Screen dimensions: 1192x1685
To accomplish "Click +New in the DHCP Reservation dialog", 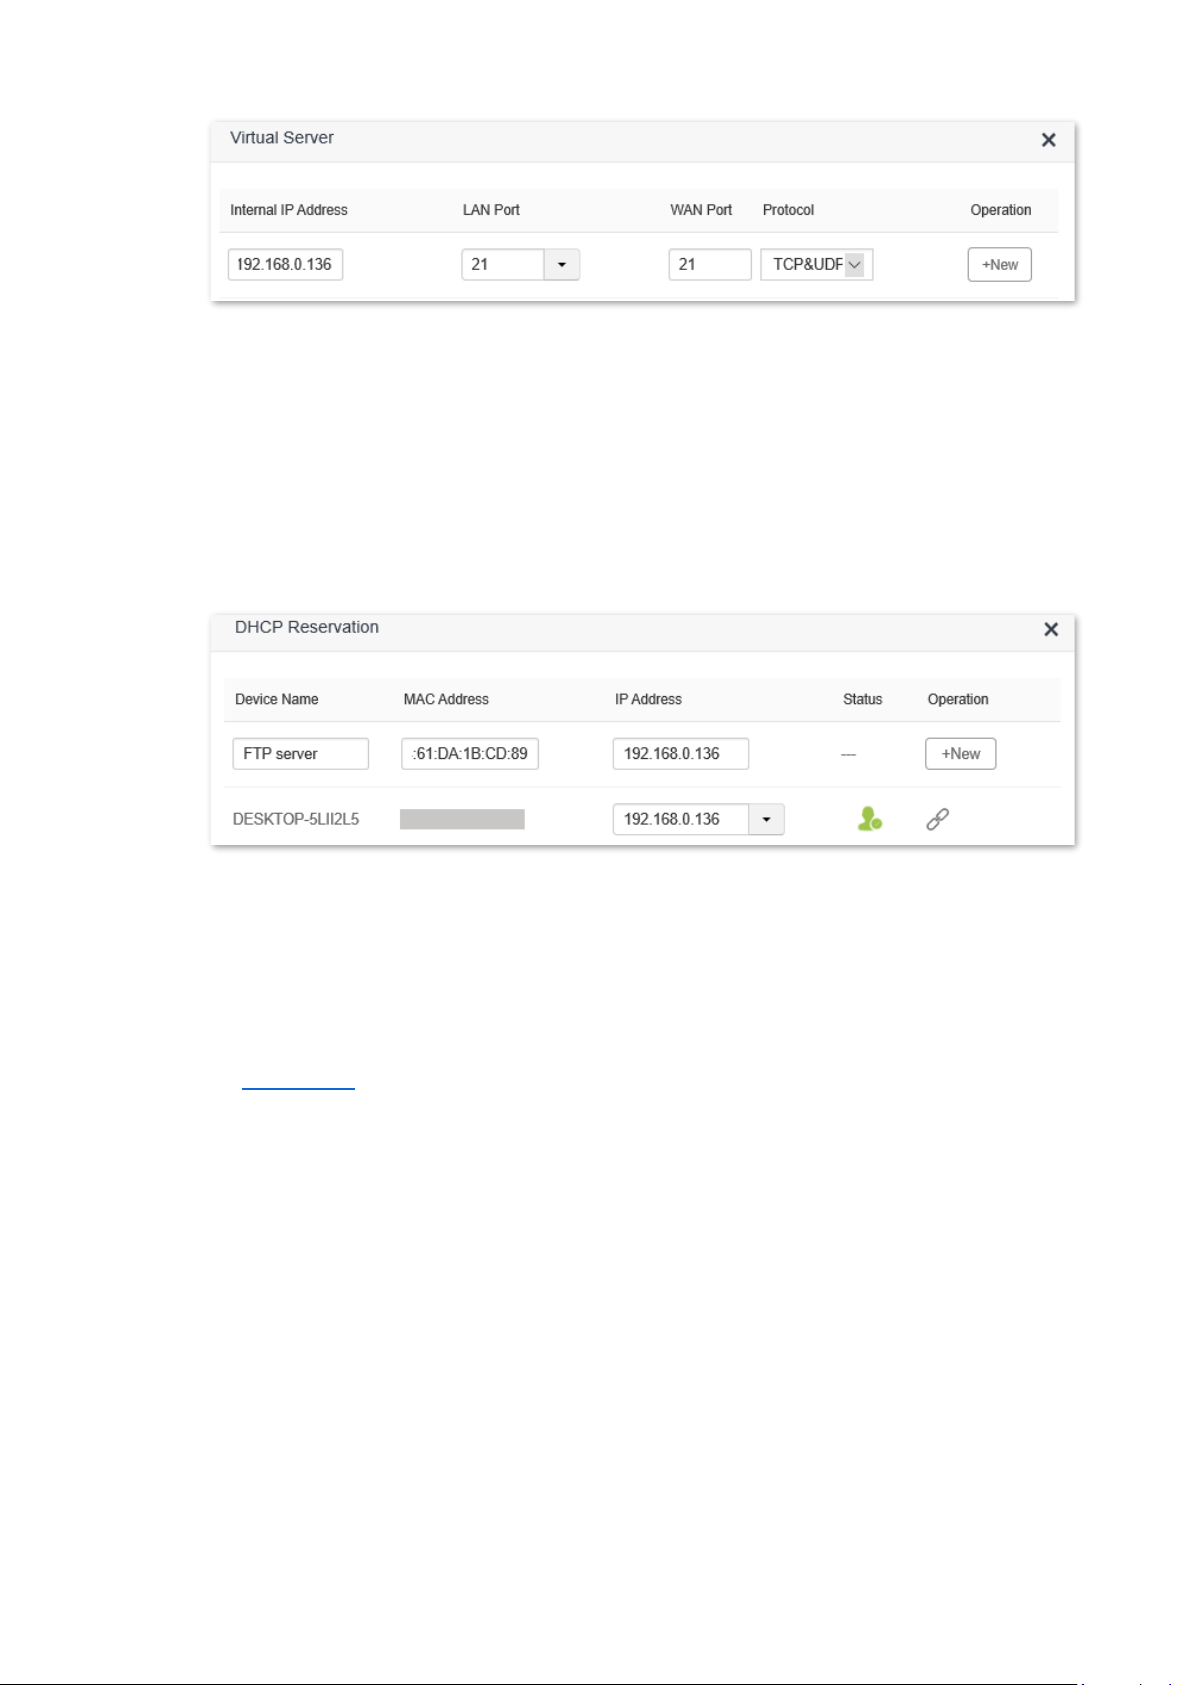I will 960,753.
